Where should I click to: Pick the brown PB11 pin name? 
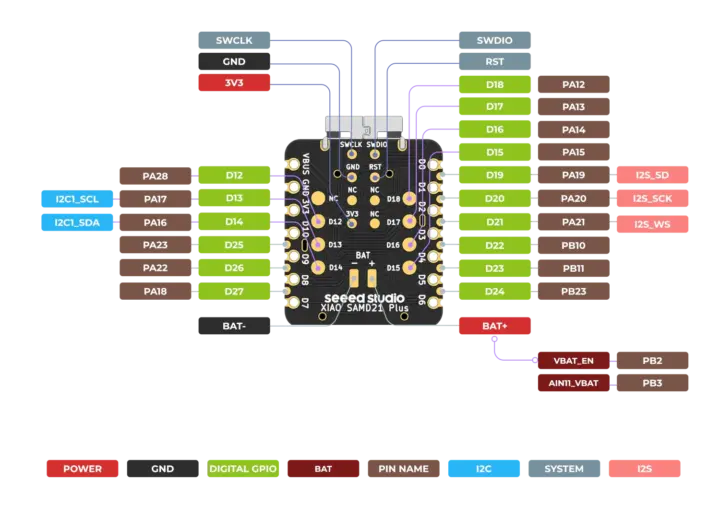[x=574, y=268]
